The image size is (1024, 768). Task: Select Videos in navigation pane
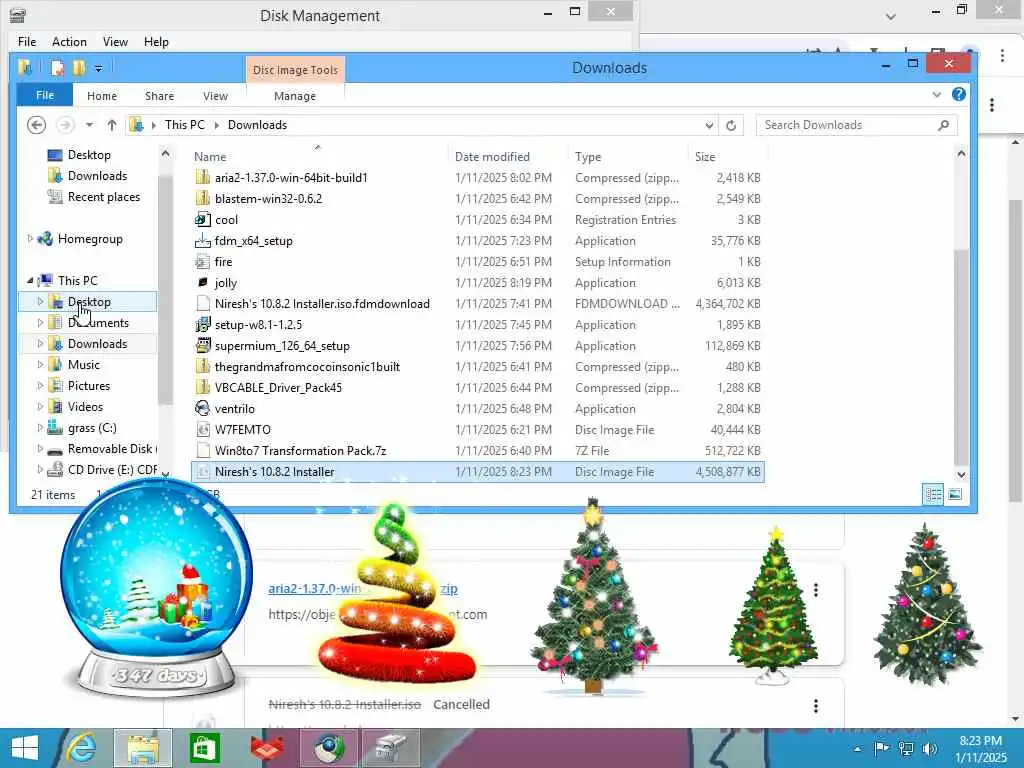pos(86,407)
